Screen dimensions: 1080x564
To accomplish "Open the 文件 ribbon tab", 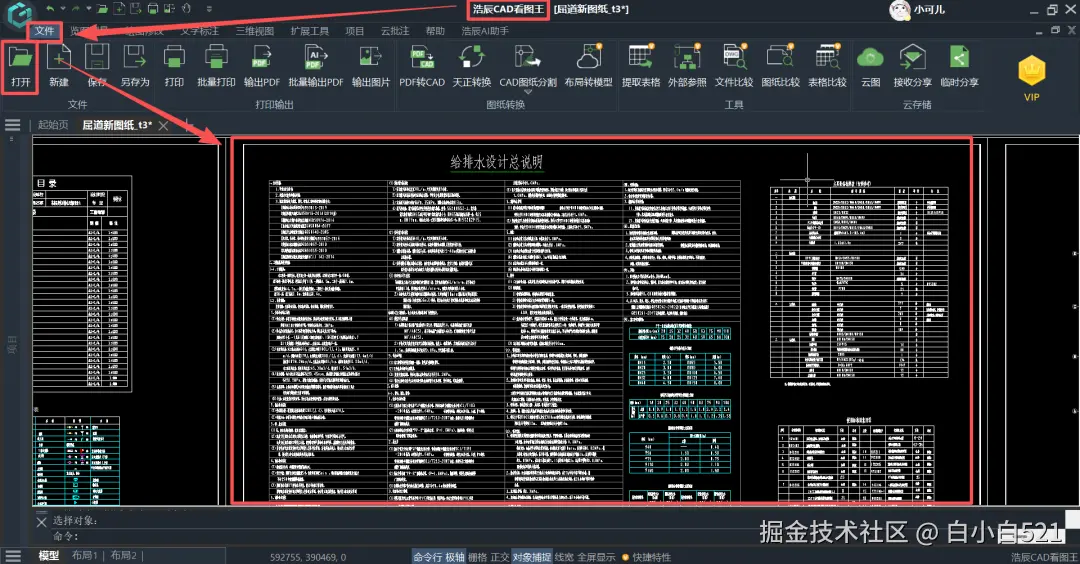I will click(45, 31).
